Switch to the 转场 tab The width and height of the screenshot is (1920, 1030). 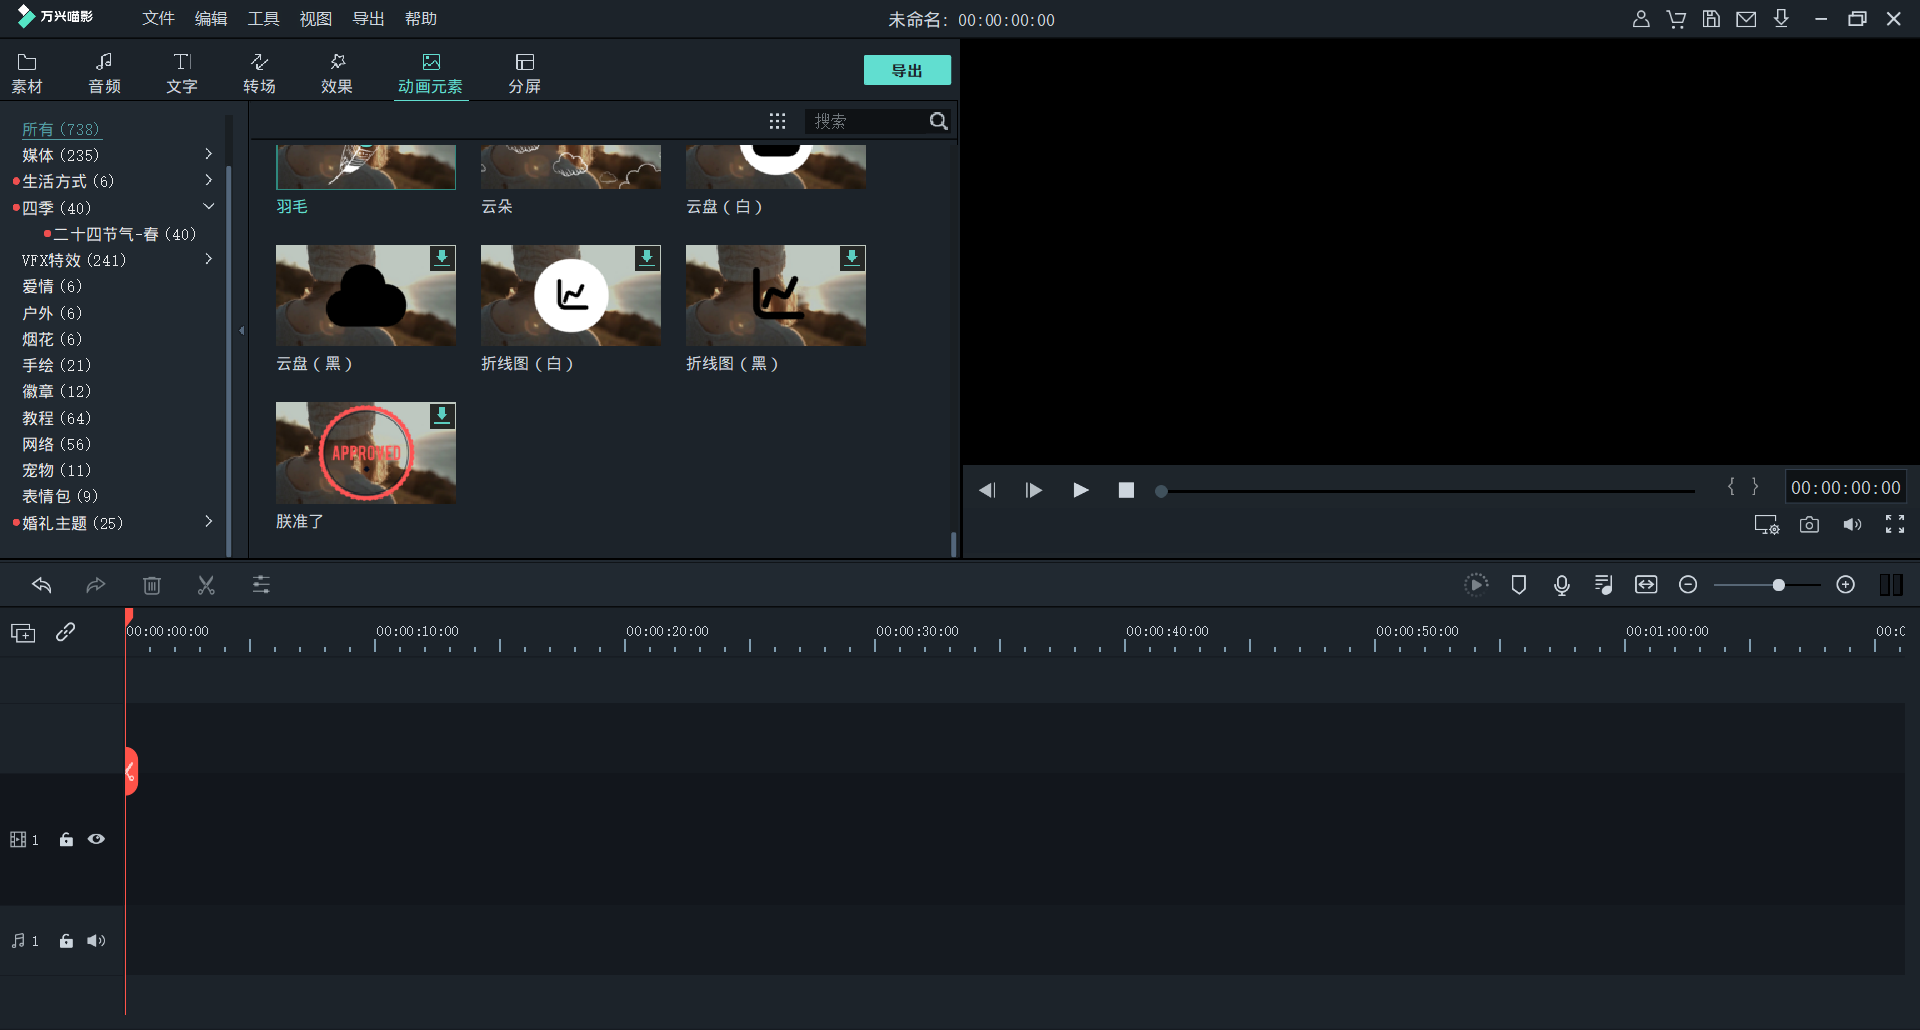coord(259,73)
